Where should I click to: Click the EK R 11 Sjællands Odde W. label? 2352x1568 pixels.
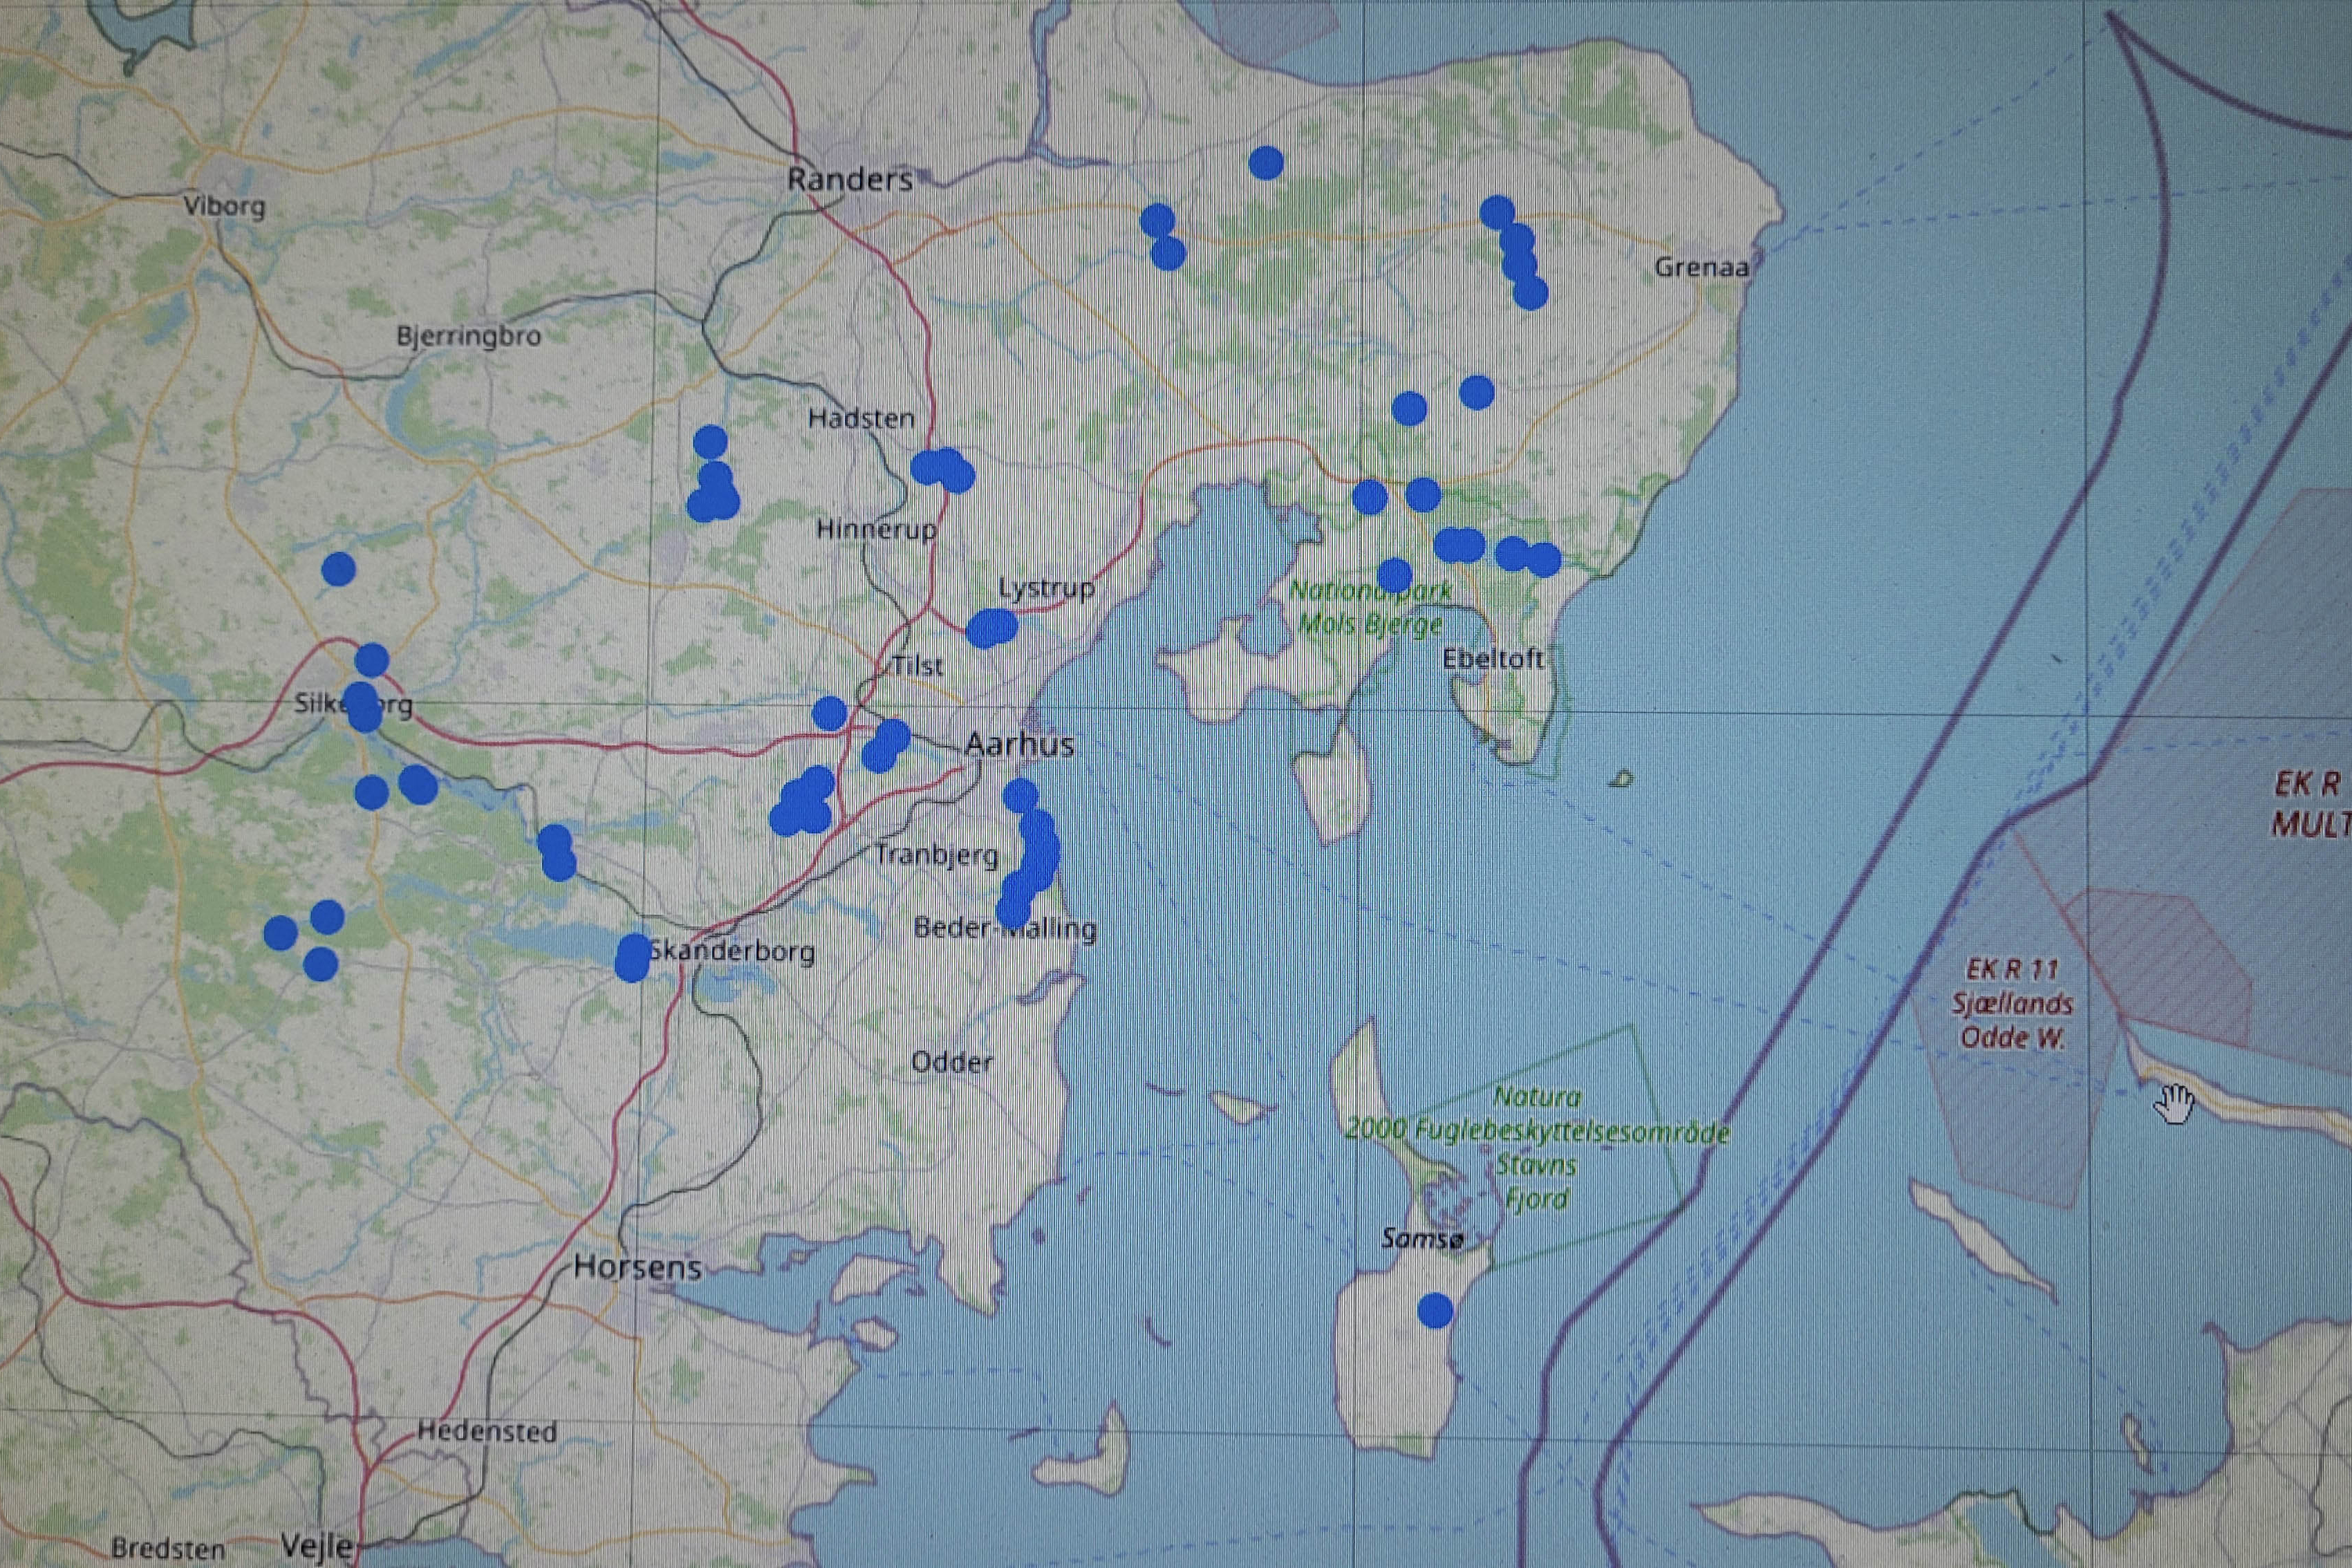click(2012, 1003)
